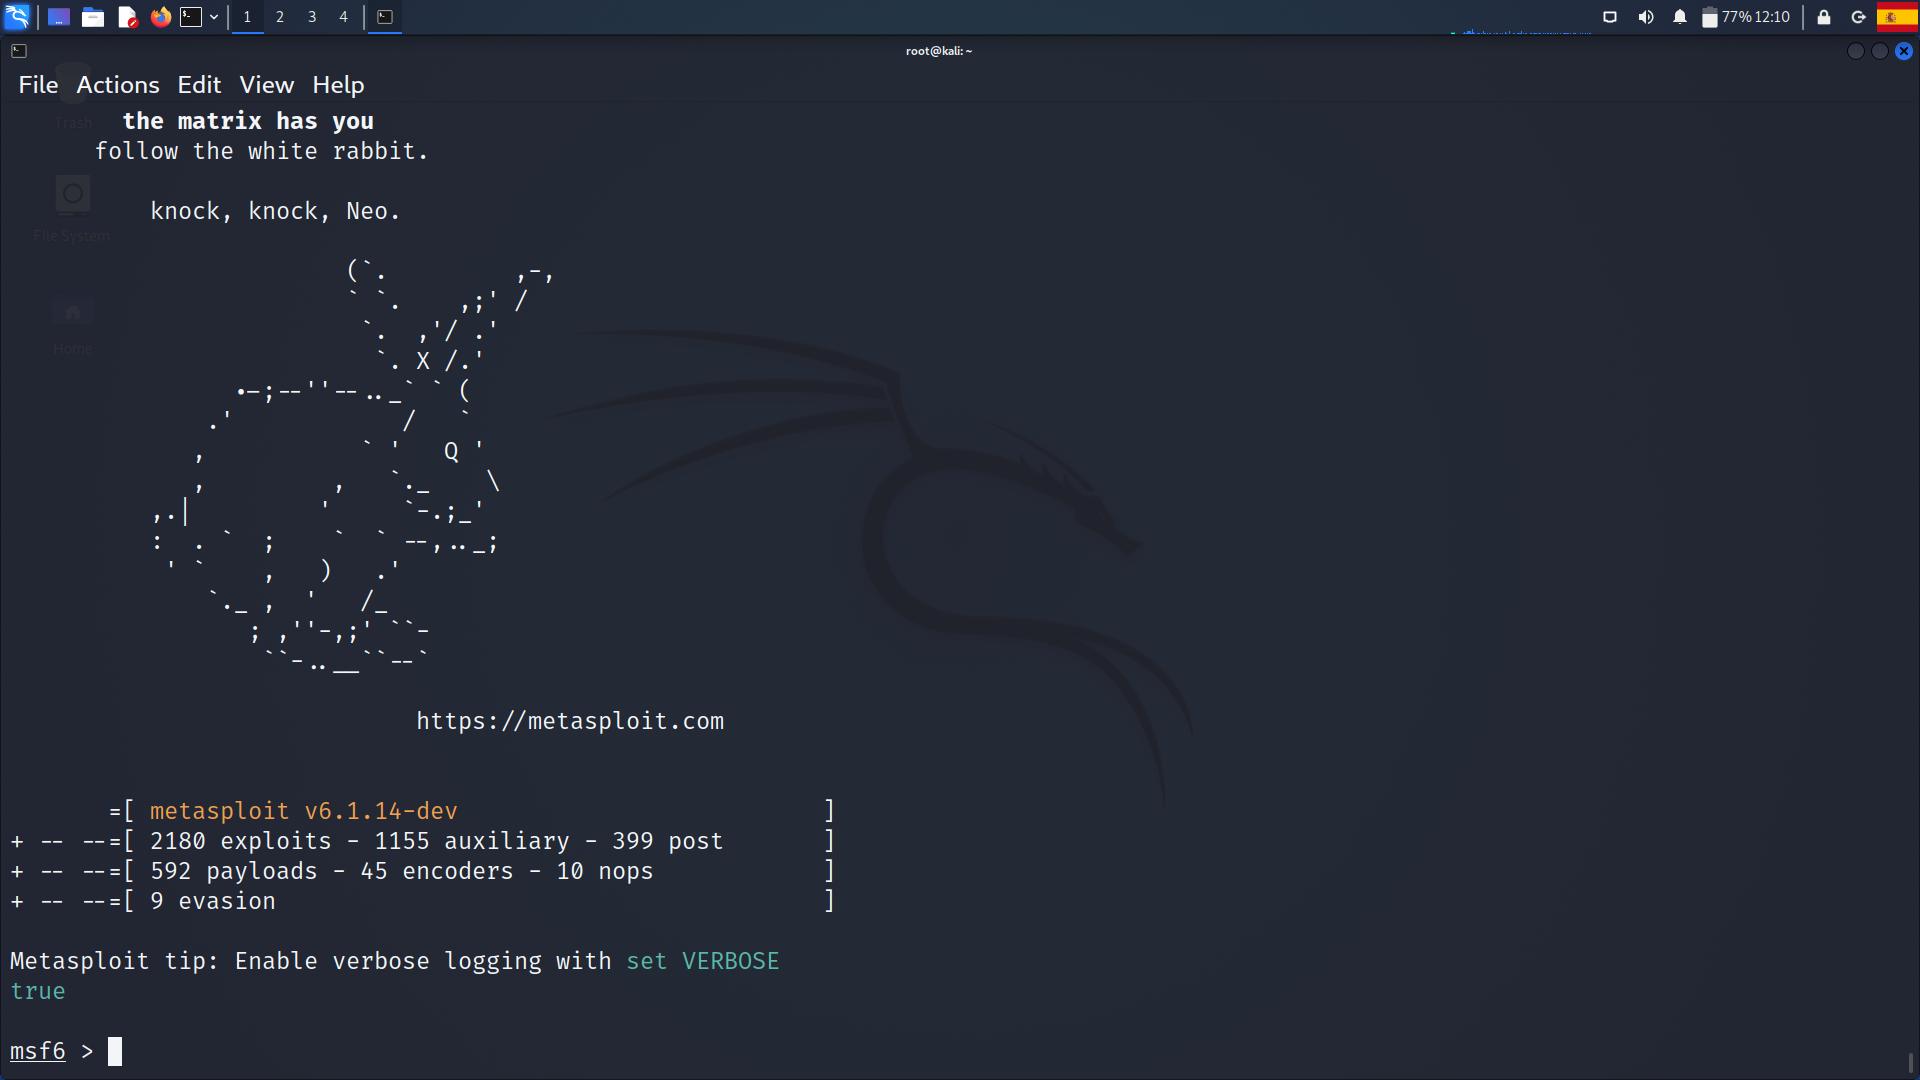
Task: Open the notifications bell icon
Action: tap(1680, 17)
